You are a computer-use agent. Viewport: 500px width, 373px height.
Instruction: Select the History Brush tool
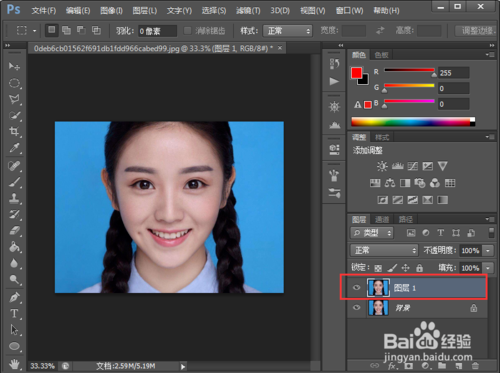14,214
